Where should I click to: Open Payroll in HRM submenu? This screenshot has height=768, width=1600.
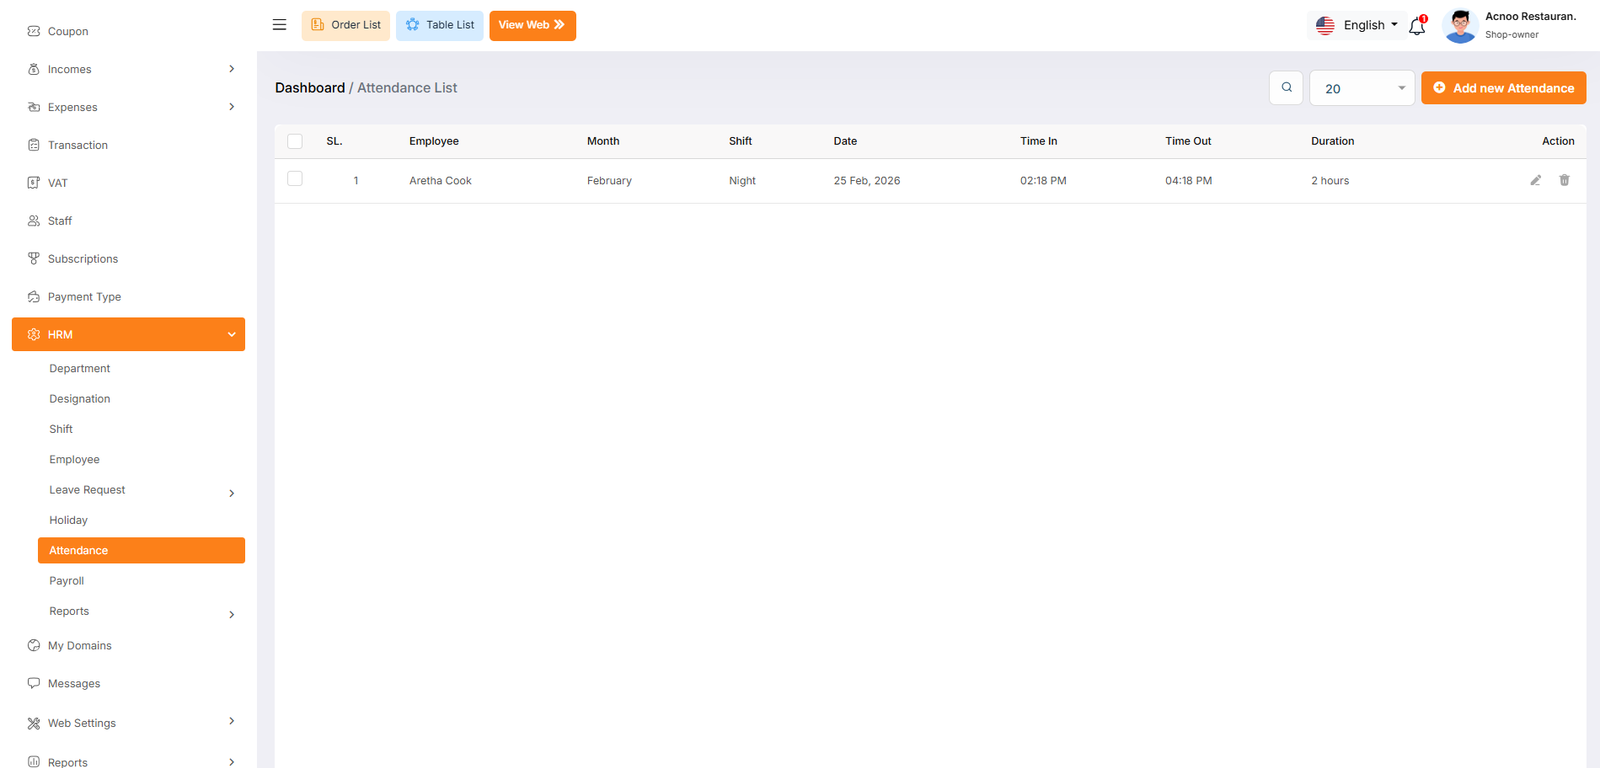click(x=67, y=581)
